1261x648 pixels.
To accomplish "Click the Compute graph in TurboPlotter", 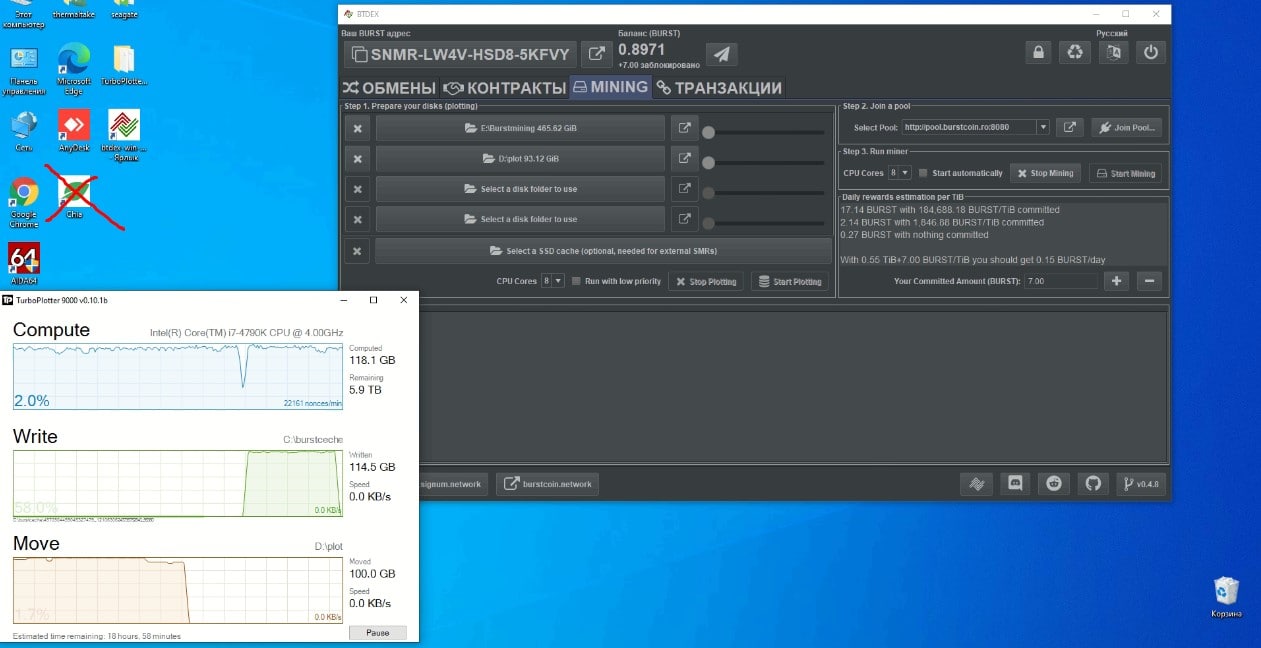I will [178, 376].
